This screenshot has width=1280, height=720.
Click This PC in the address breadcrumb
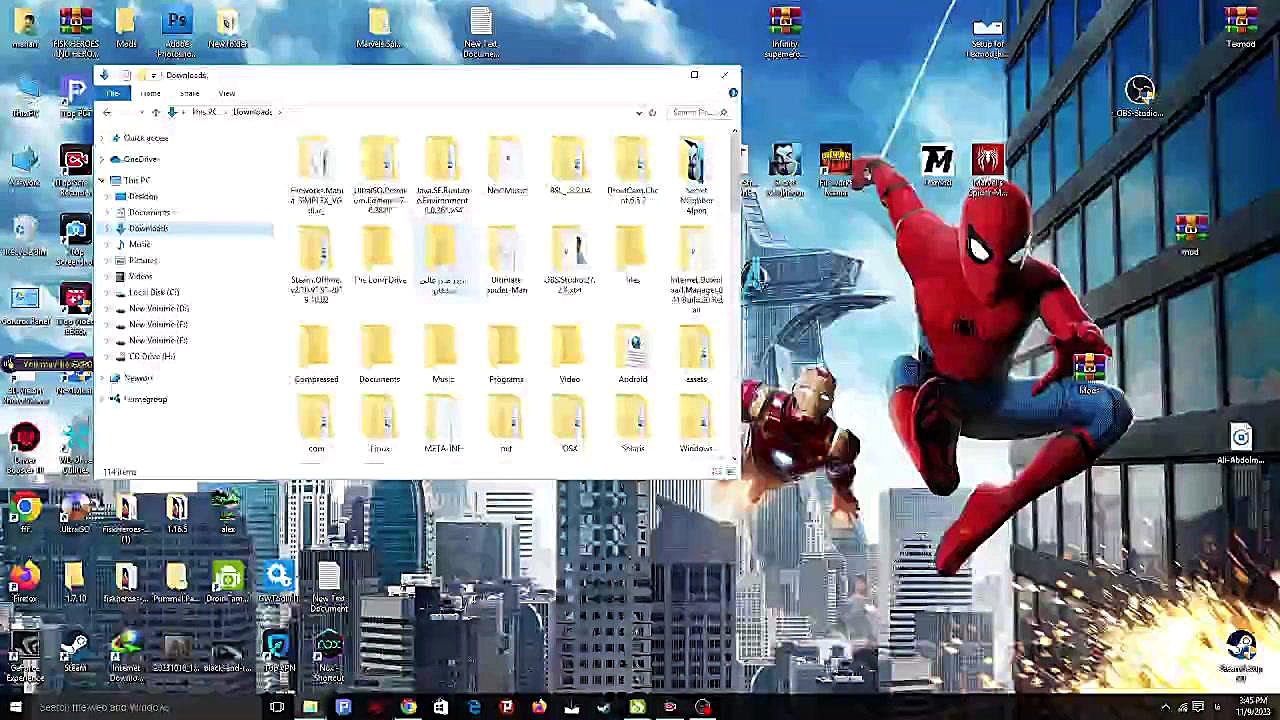coord(204,112)
